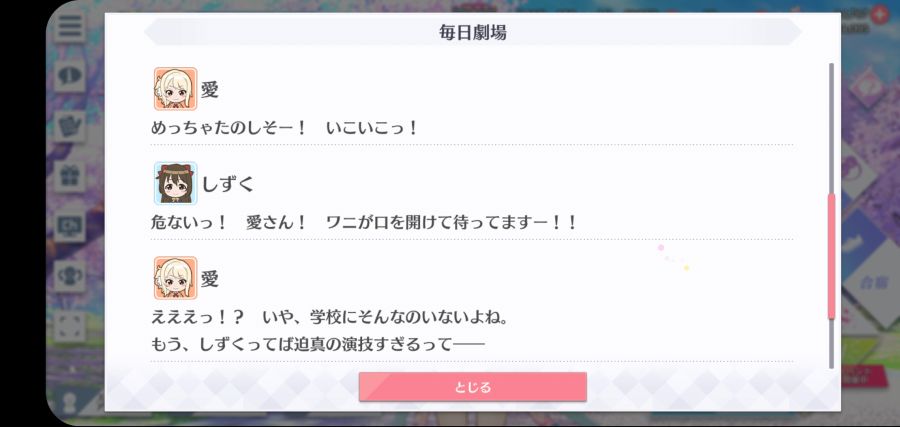Open the notices speech bubble icon
The image size is (900, 427).
pyautogui.click(x=70, y=75)
